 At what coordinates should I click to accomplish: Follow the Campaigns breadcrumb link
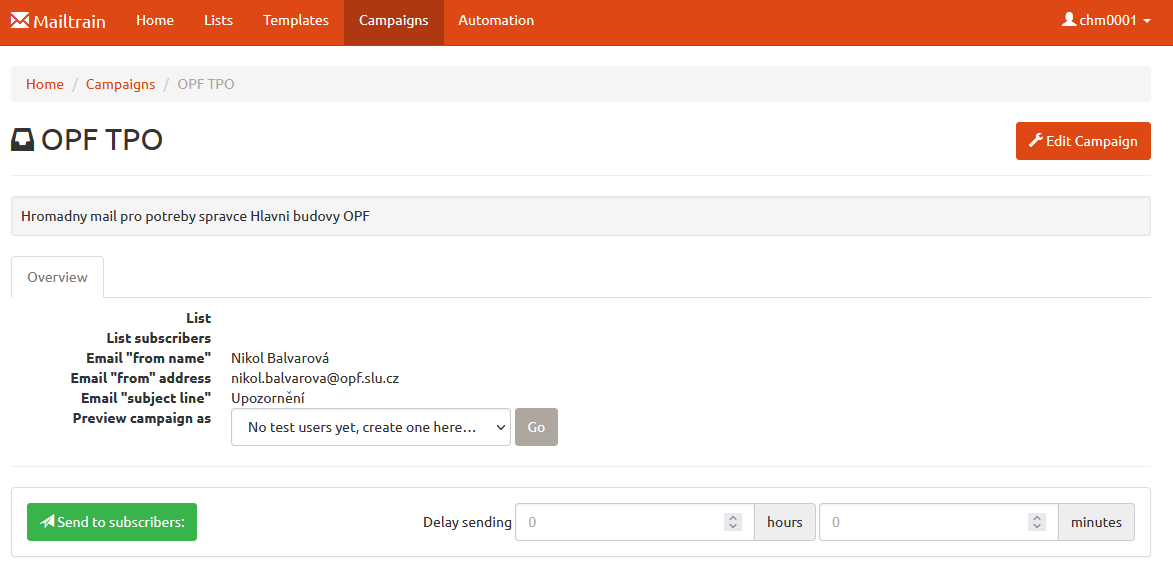coord(120,84)
